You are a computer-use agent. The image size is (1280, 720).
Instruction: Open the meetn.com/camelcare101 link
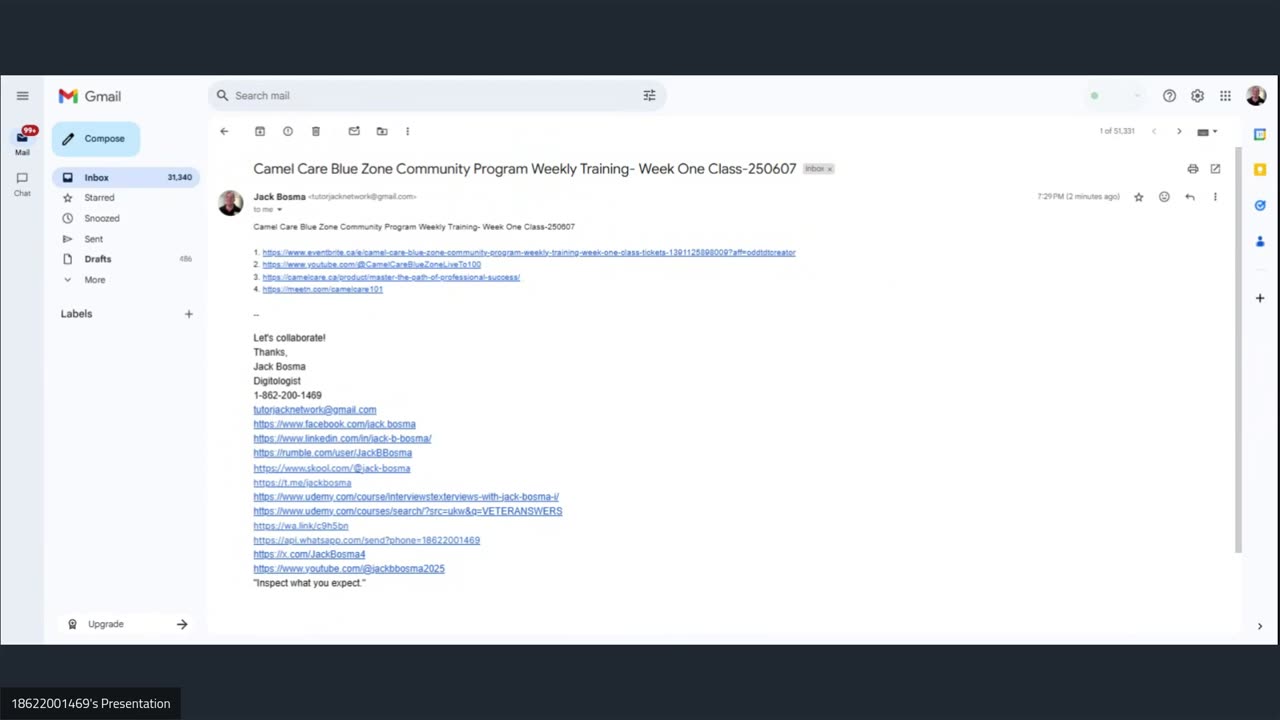point(323,289)
